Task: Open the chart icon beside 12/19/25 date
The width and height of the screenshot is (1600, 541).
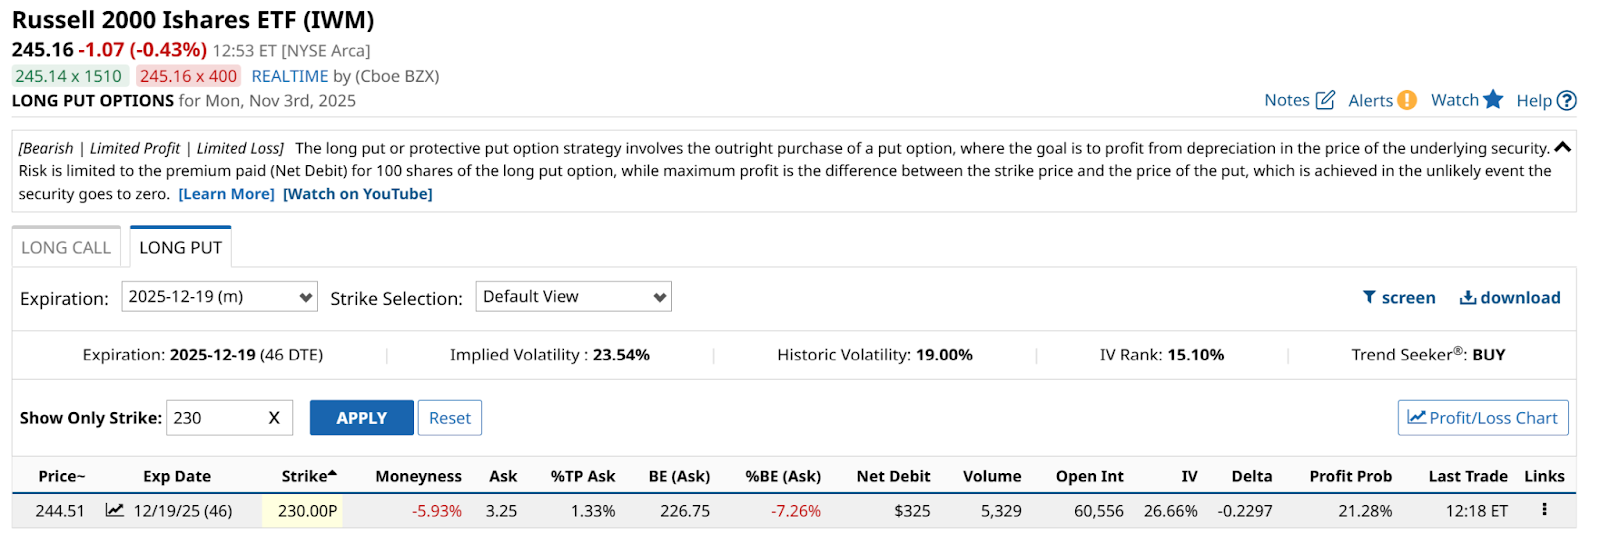Action: point(115,510)
